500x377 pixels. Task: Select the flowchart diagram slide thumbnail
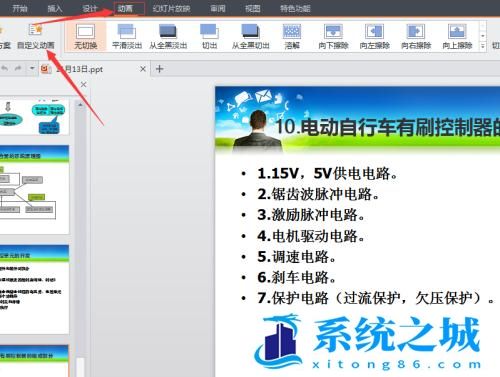pos(34,189)
